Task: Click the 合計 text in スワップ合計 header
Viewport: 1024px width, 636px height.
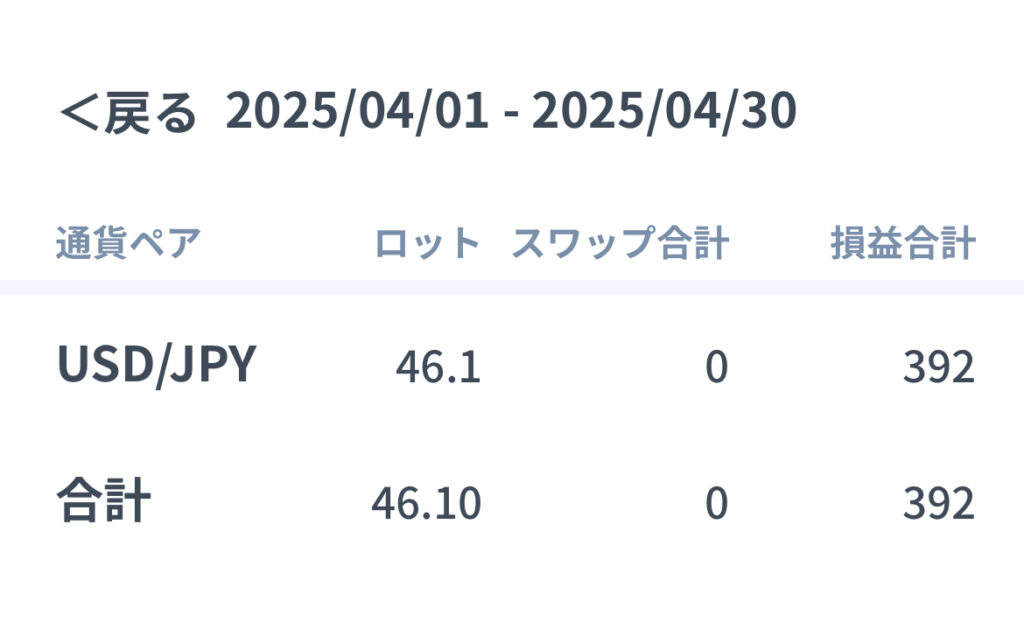Action: [693, 243]
